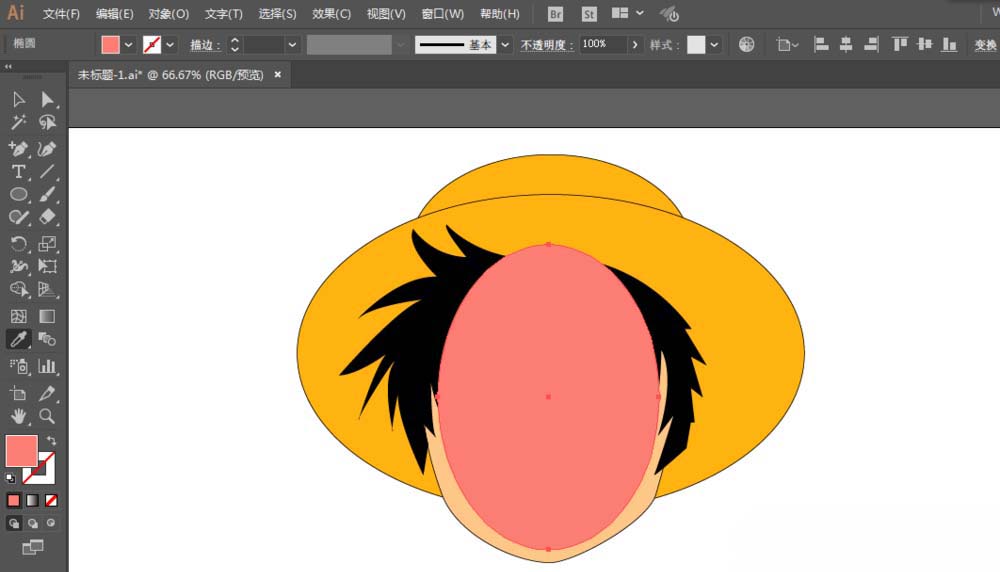This screenshot has width=1000, height=572.
Task: Click Vertical Align Top button
Action: pos(899,44)
